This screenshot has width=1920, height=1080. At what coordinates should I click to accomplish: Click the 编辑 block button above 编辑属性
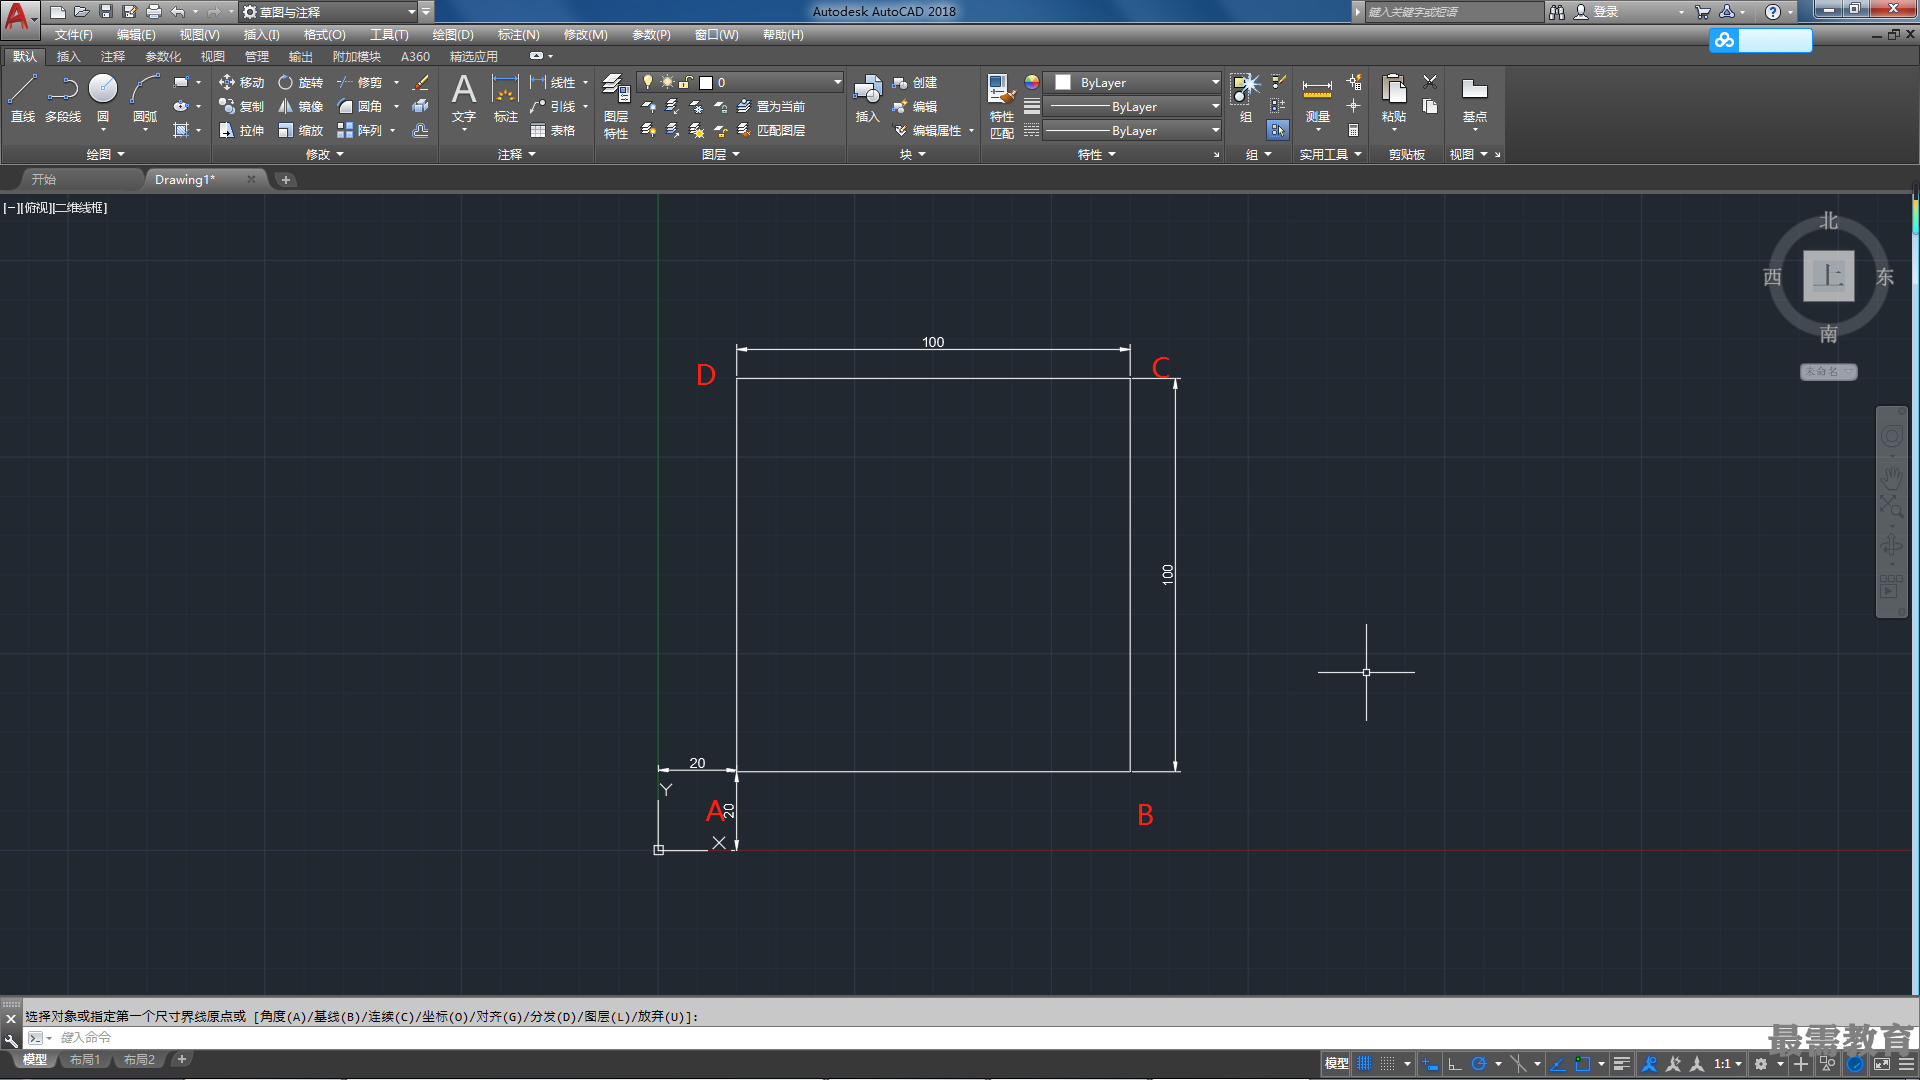click(x=915, y=106)
